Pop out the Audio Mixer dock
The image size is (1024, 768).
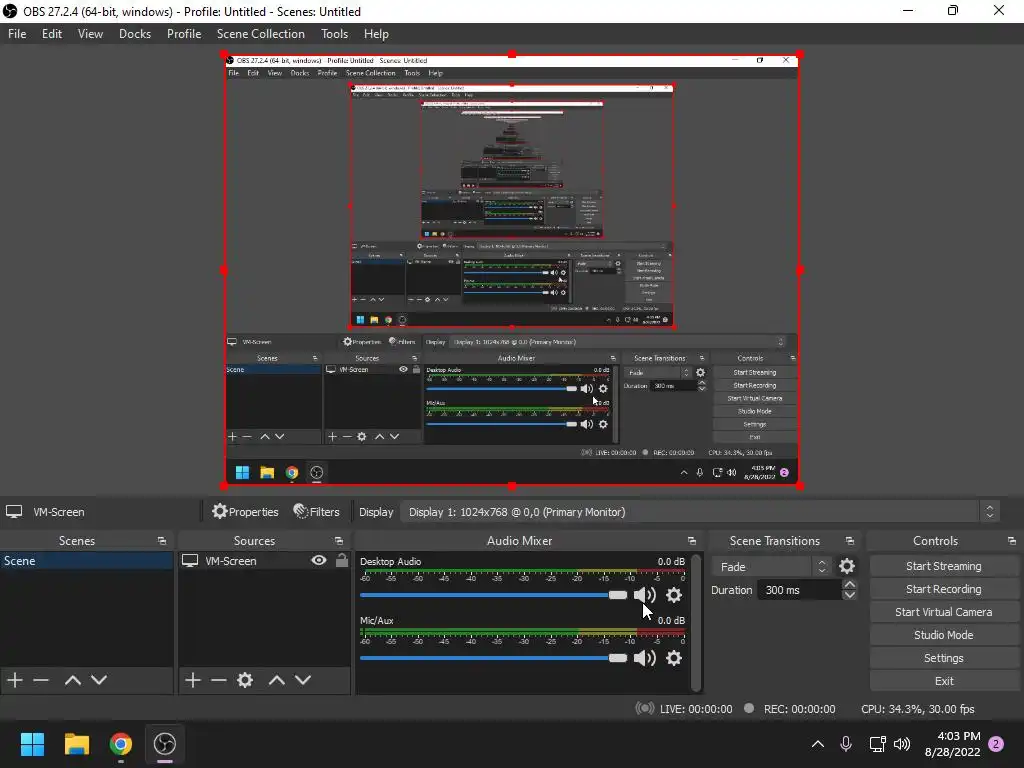pyautogui.click(x=692, y=541)
